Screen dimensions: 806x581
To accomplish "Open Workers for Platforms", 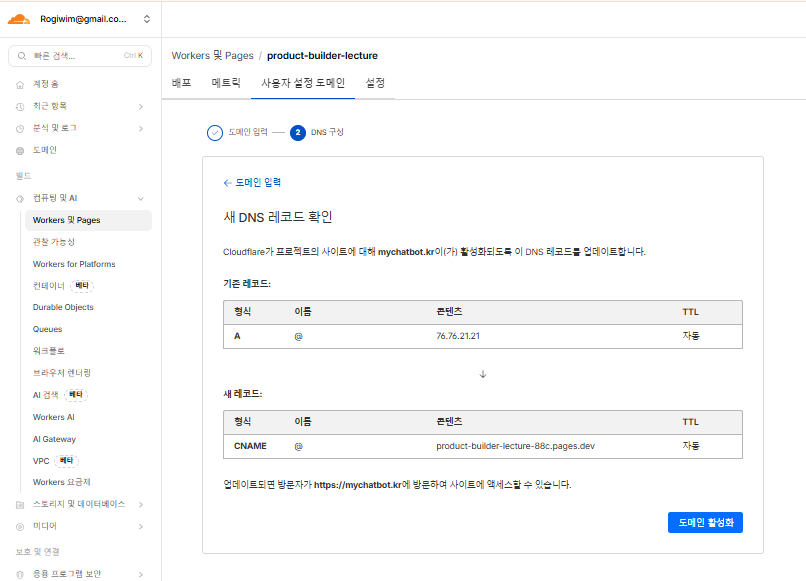I will pos(74,264).
